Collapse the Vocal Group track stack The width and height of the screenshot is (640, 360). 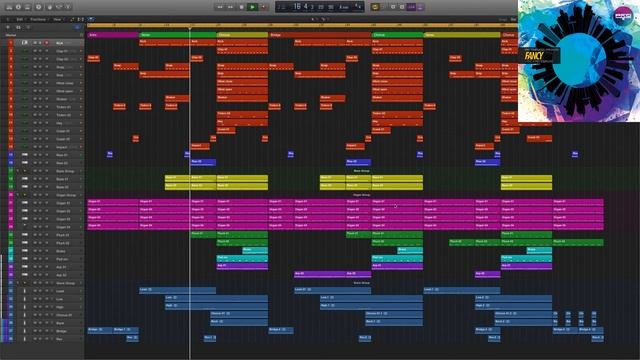point(18,283)
